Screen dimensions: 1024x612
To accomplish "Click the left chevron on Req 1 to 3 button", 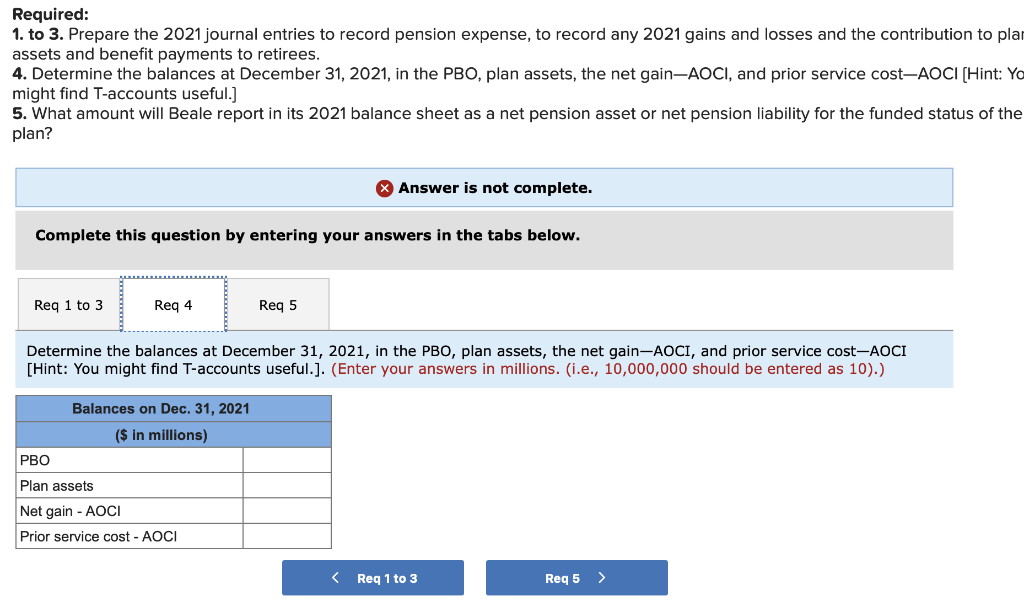I will click(334, 577).
